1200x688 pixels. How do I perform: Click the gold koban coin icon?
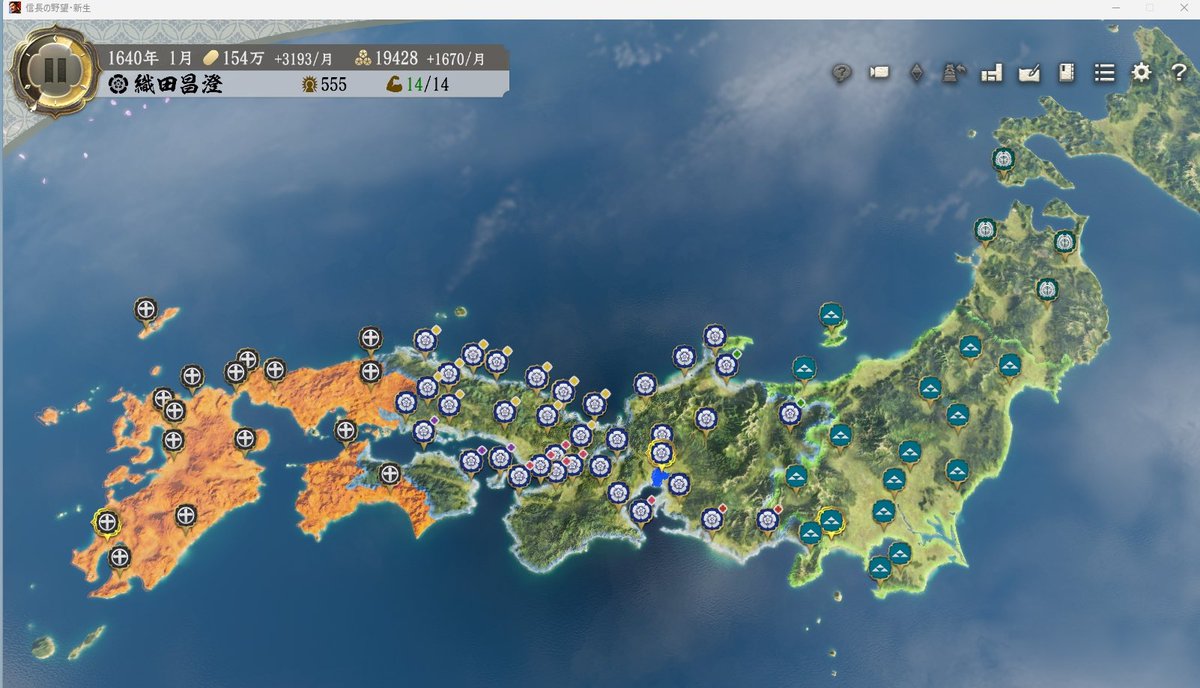(211, 58)
